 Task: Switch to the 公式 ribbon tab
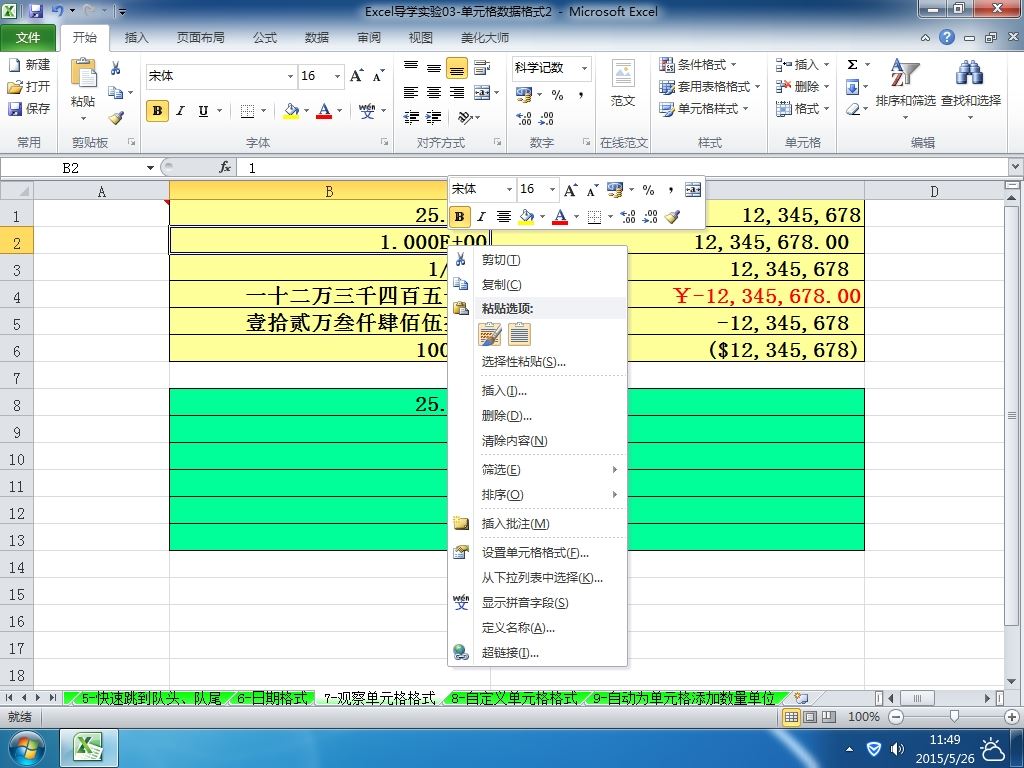click(264, 38)
